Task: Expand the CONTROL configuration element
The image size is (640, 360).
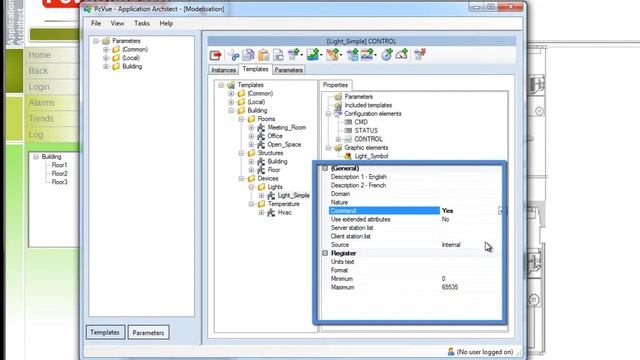Action: coord(338,139)
